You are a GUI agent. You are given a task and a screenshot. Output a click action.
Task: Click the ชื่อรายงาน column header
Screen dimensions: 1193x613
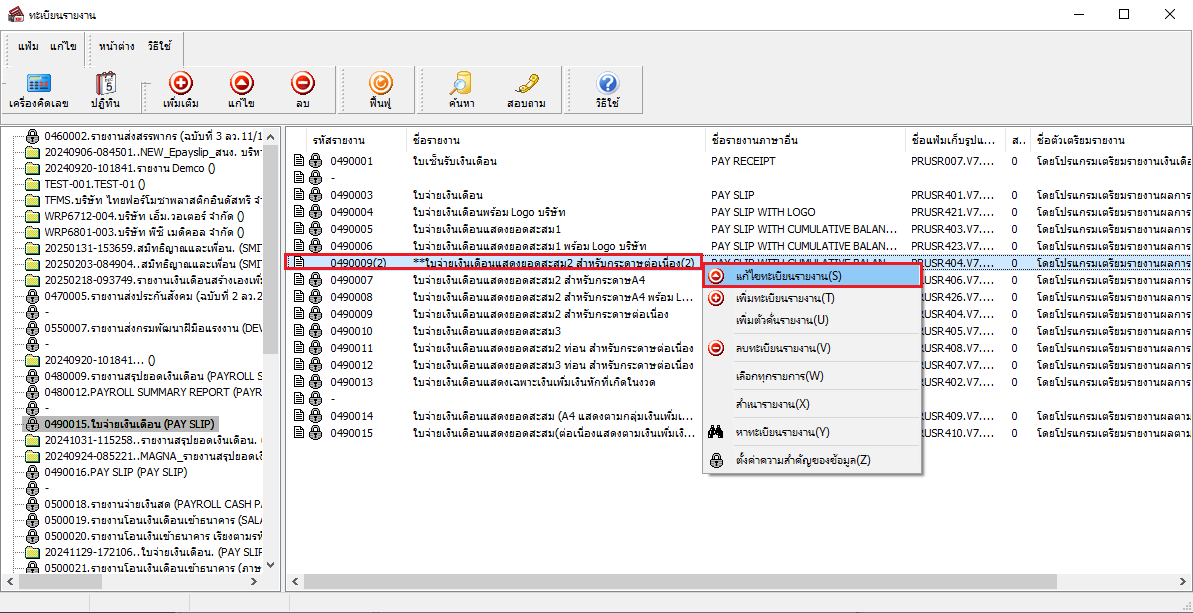pyautogui.click(x=555, y=141)
